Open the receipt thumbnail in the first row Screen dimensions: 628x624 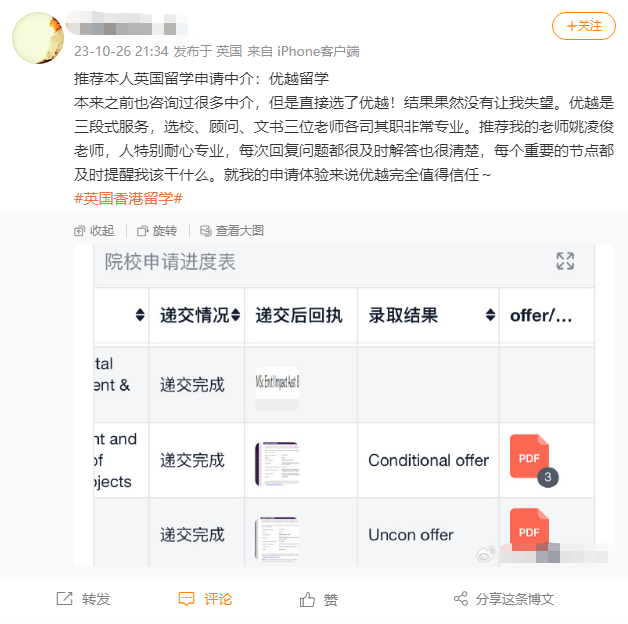[x=277, y=388]
